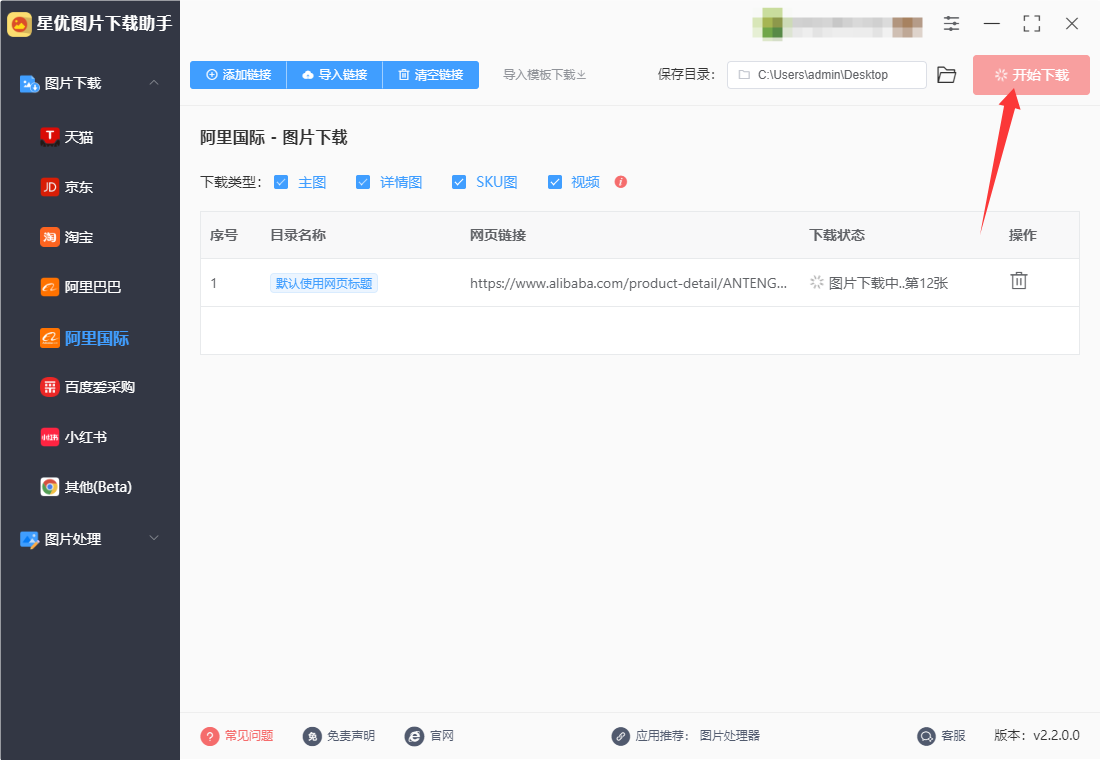Click the 图片下载中..第12张 status text

tap(888, 283)
